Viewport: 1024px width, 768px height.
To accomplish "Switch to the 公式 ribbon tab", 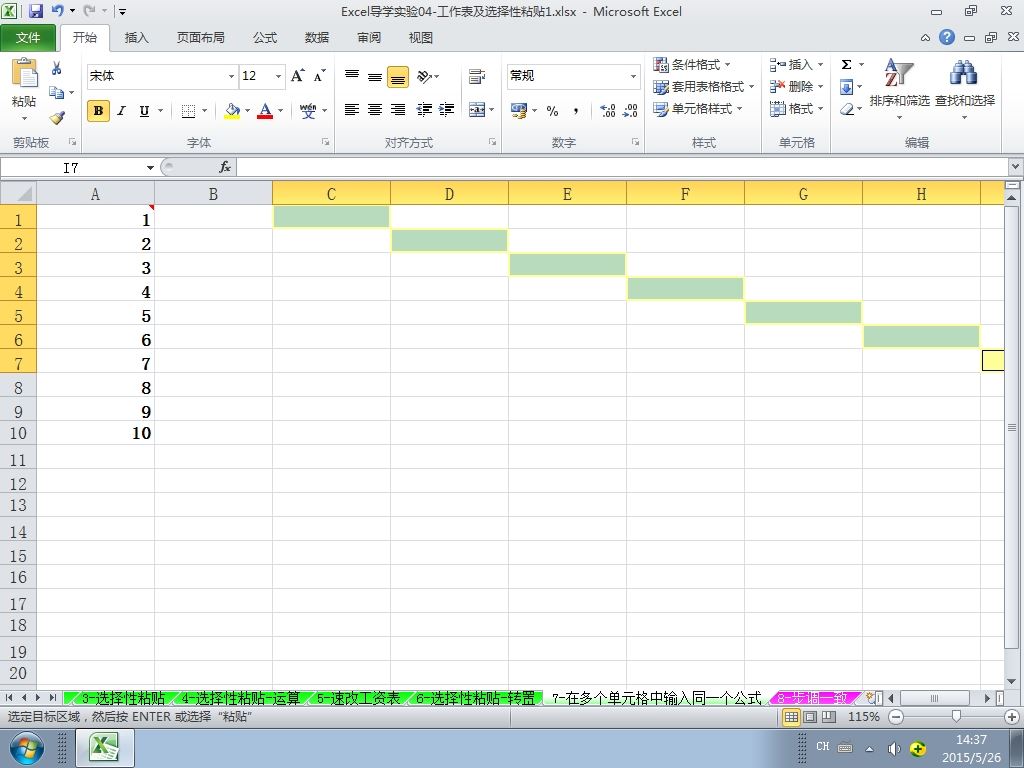I will [x=265, y=38].
